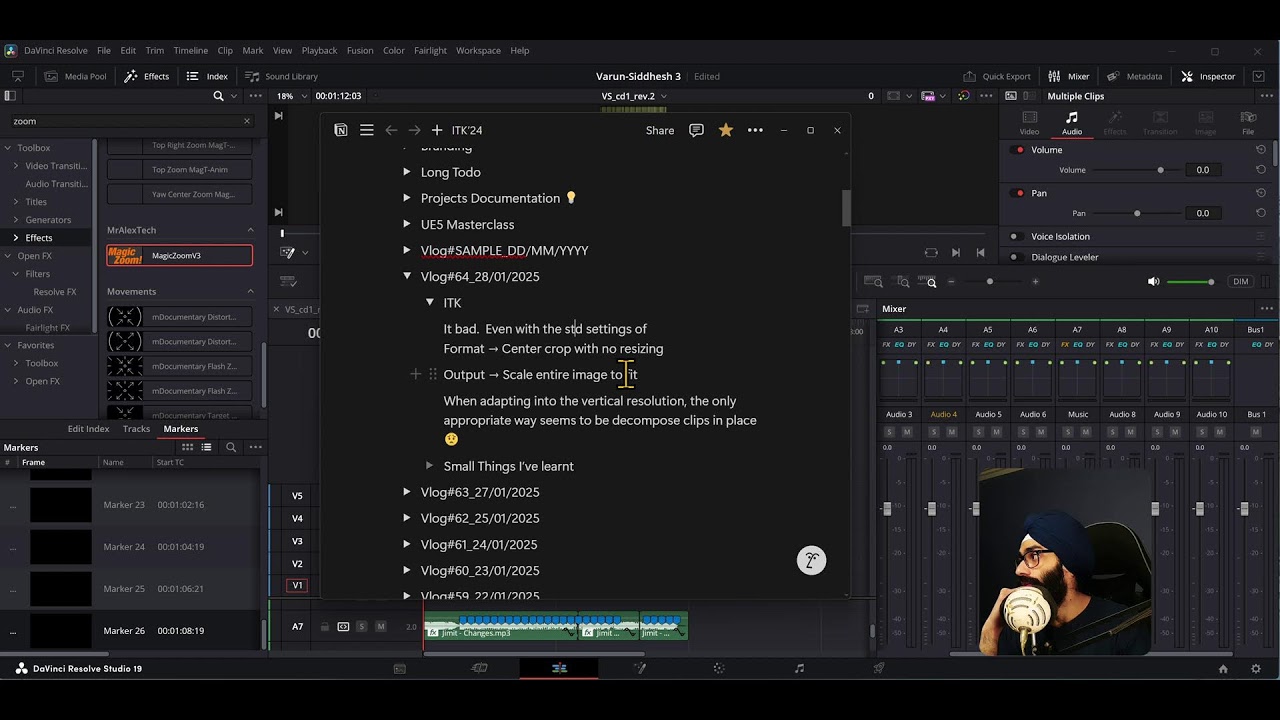Screen dimensions: 1280x720
Task: Enable Voice Isolation
Action: click(1014, 237)
